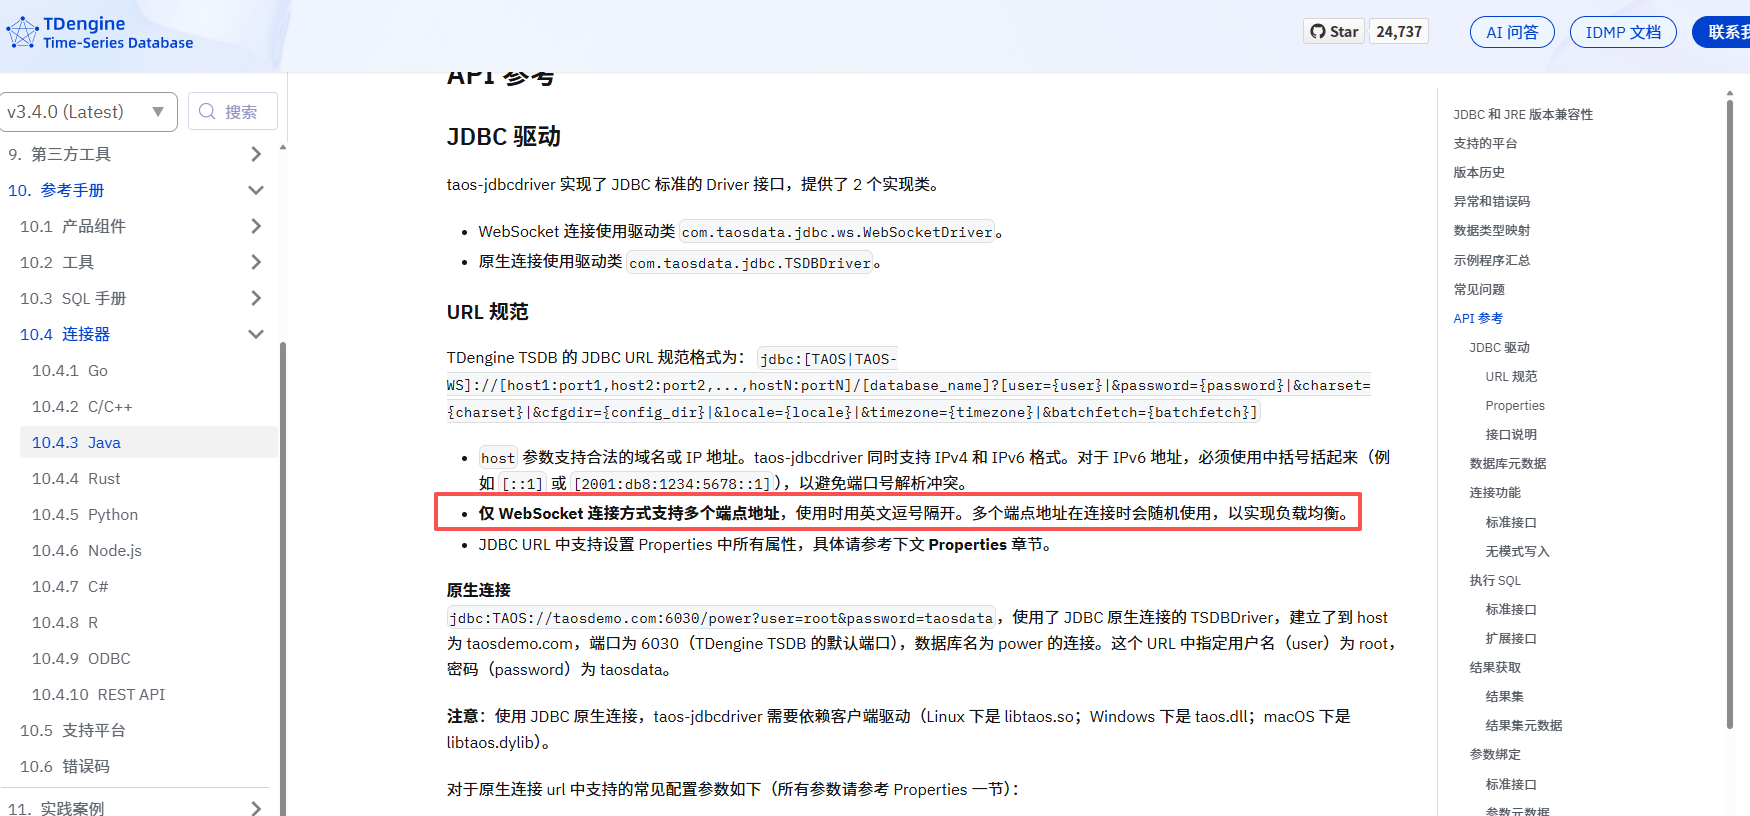
Task: Expand the 实践案例 section chevron
Action: (256, 808)
